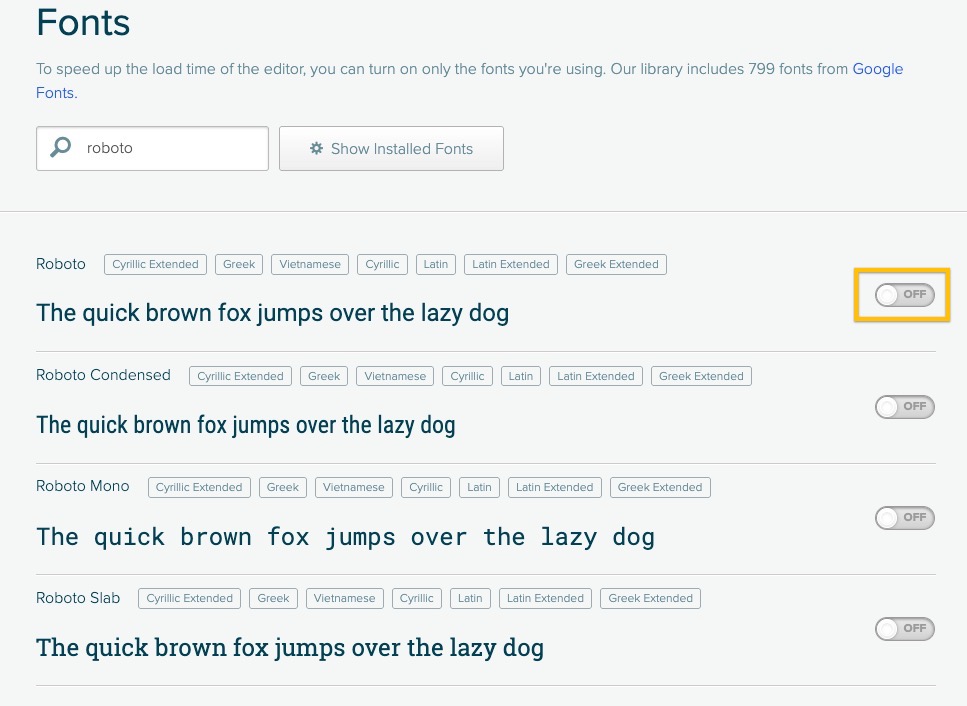Click Roboto Condensed row Vietnamese tag
Image resolution: width=967 pixels, height=706 pixels.
(395, 376)
